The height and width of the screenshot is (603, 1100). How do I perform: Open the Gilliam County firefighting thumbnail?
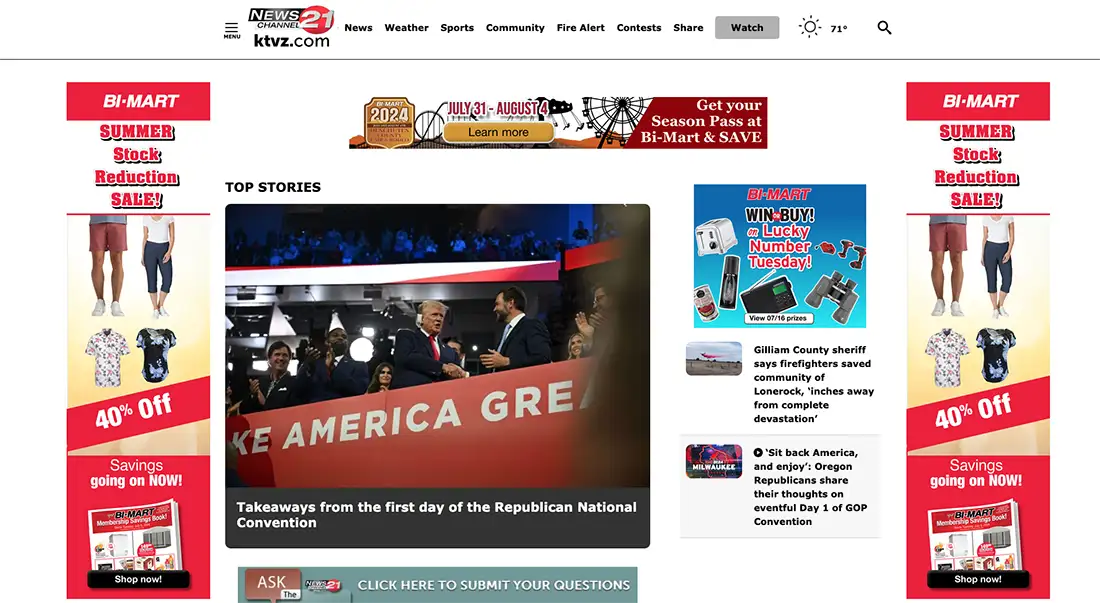pos(713,358)
